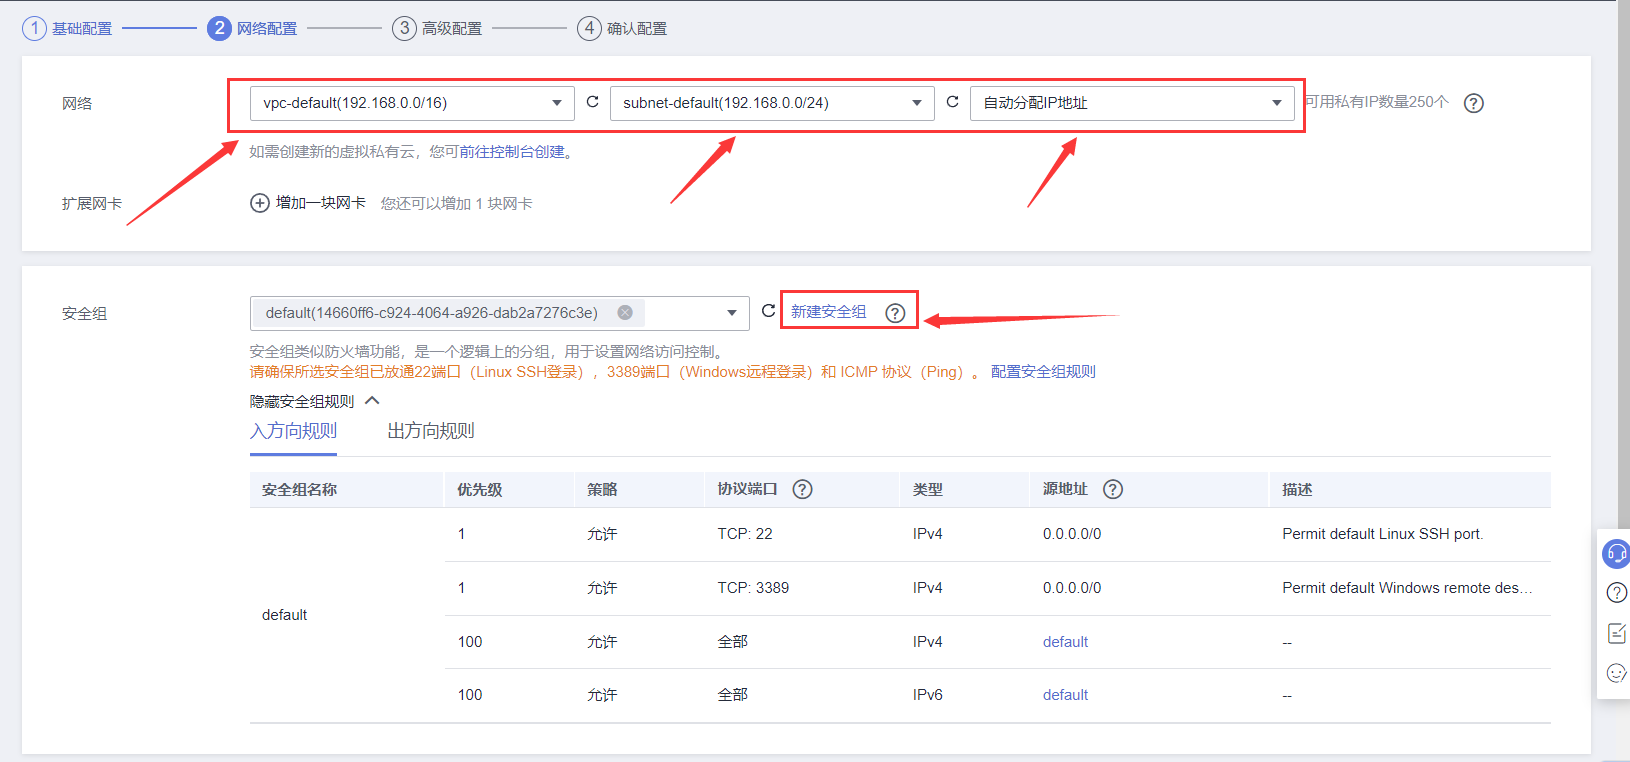Screen dimensions: 1630x762
Task: Click the 策略 column header
Action: tap(602, 489)
